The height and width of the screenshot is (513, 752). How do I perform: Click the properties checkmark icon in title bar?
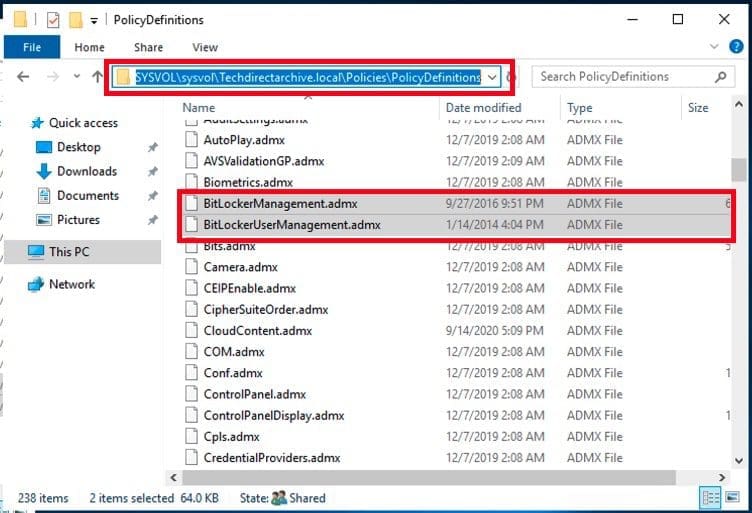coord(54,20)
